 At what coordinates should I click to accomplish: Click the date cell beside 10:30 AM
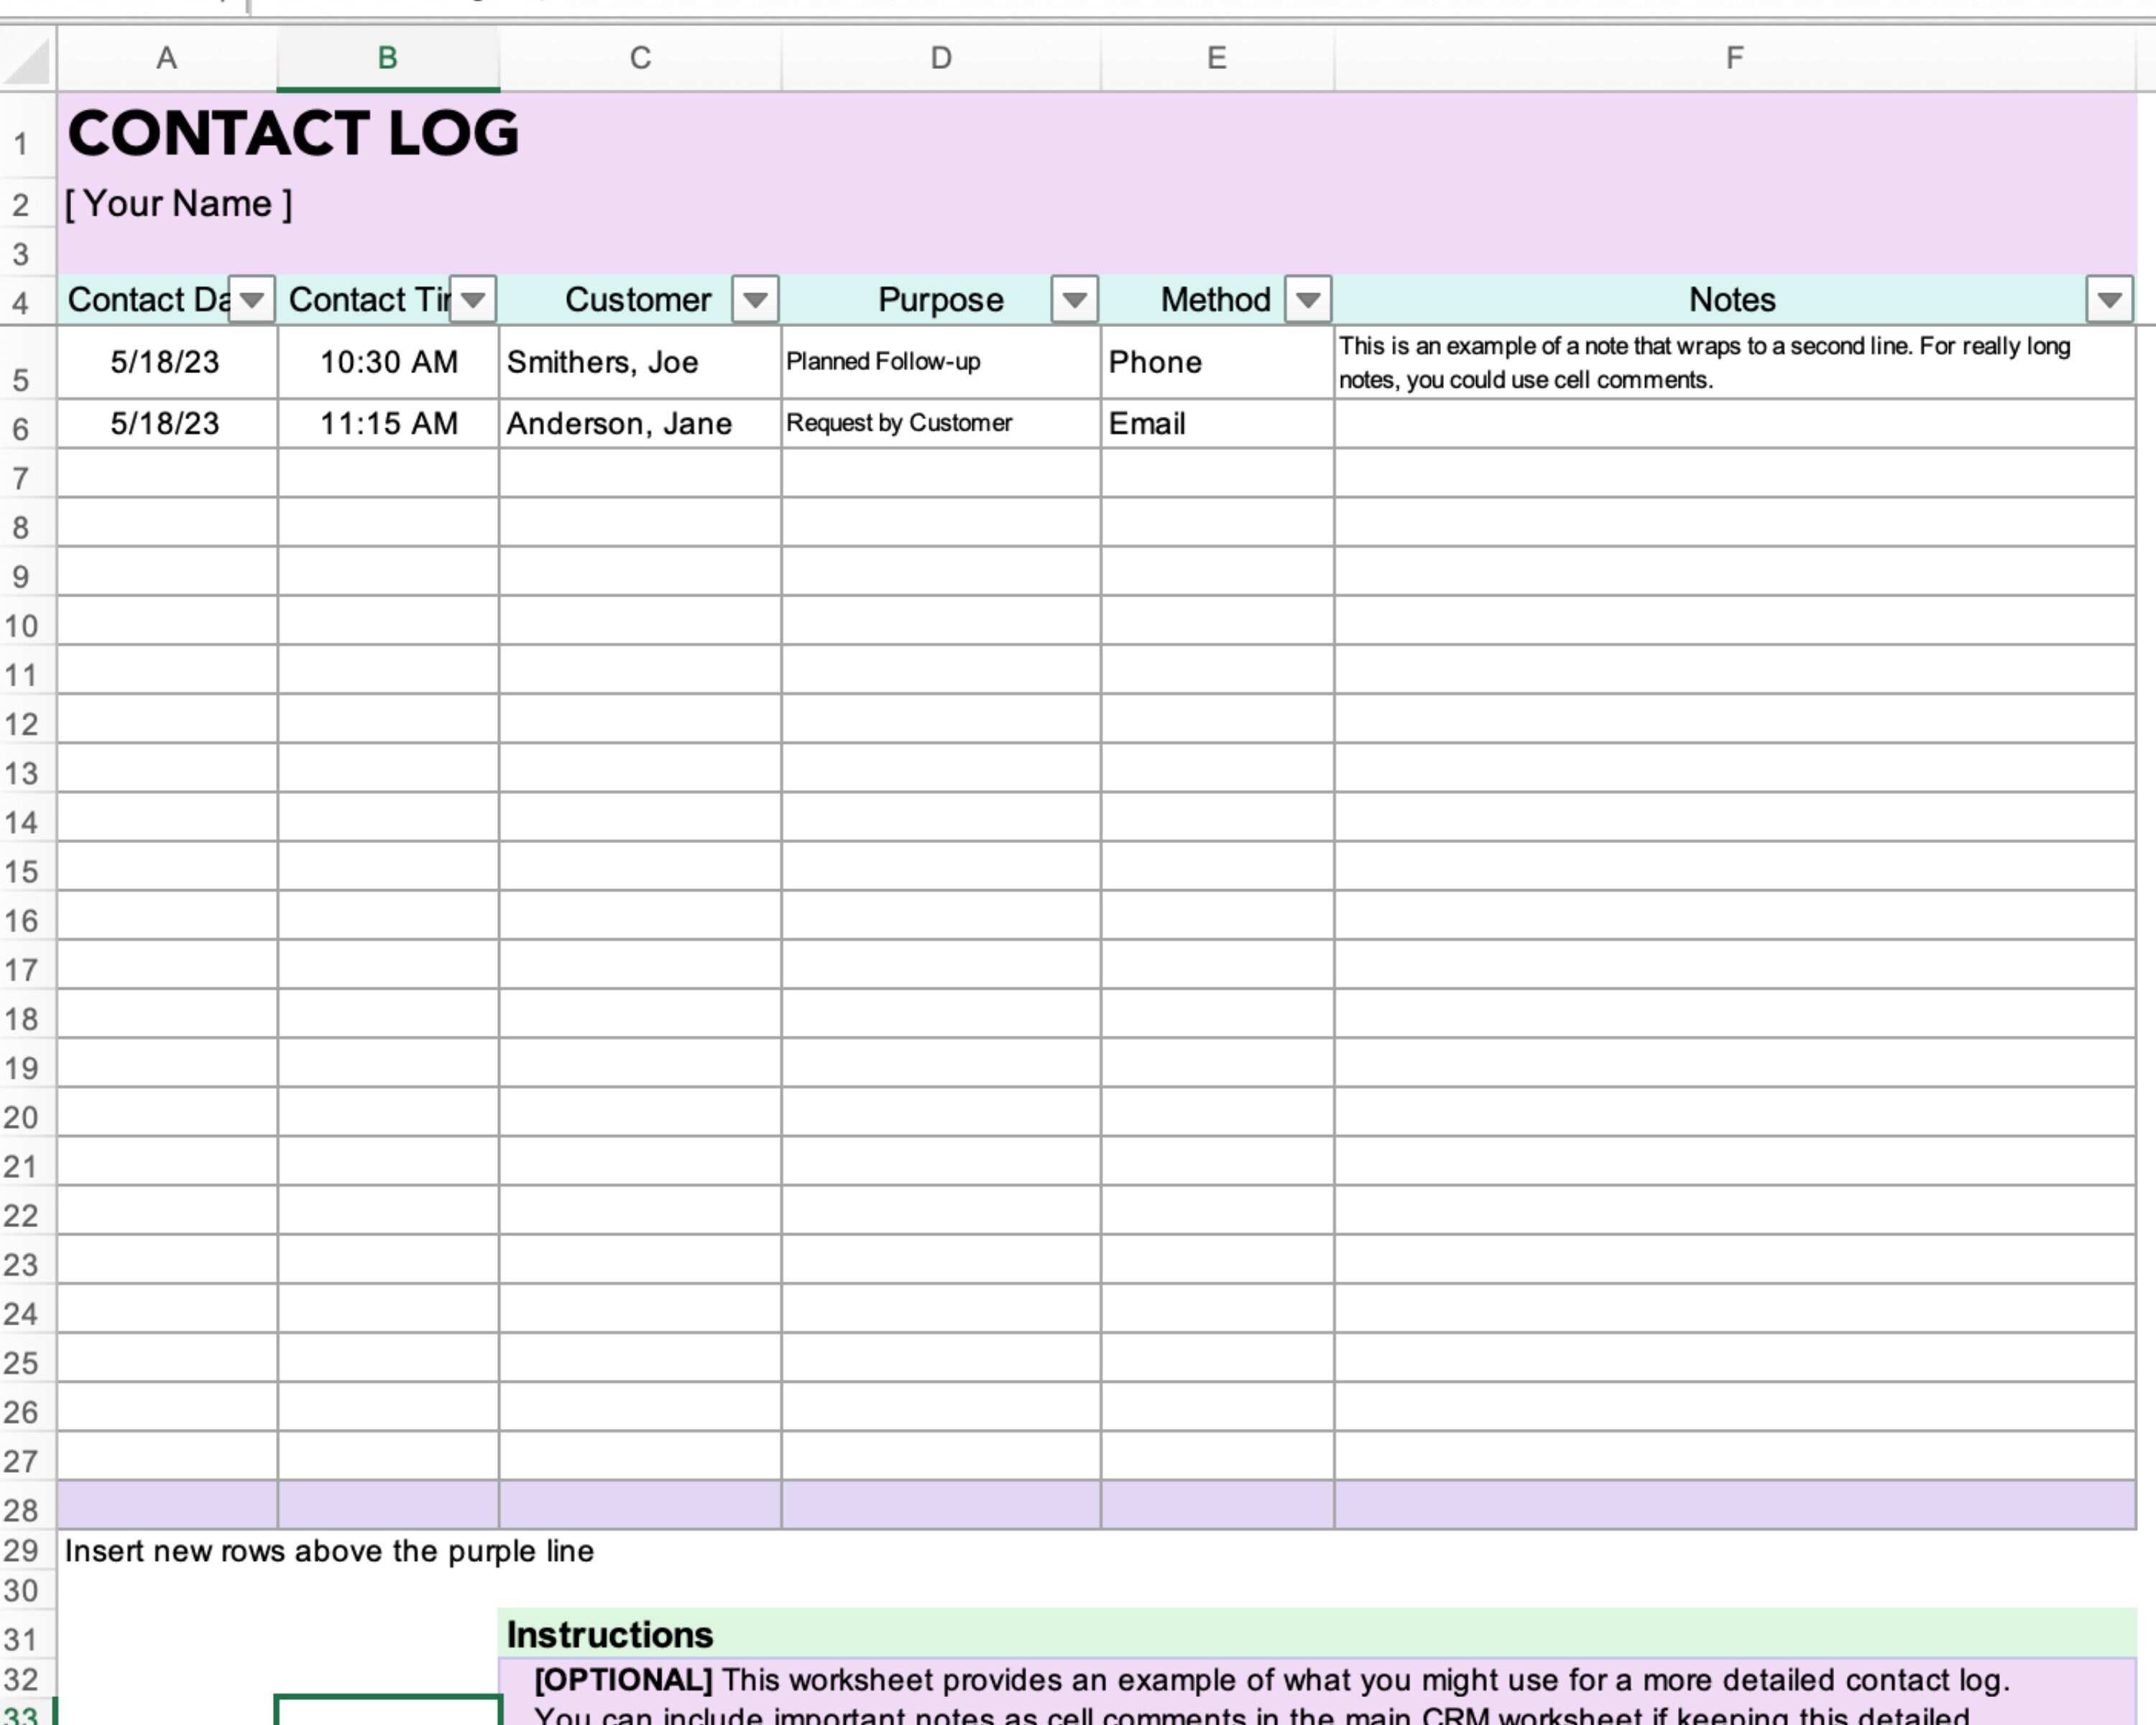(167, 362)
